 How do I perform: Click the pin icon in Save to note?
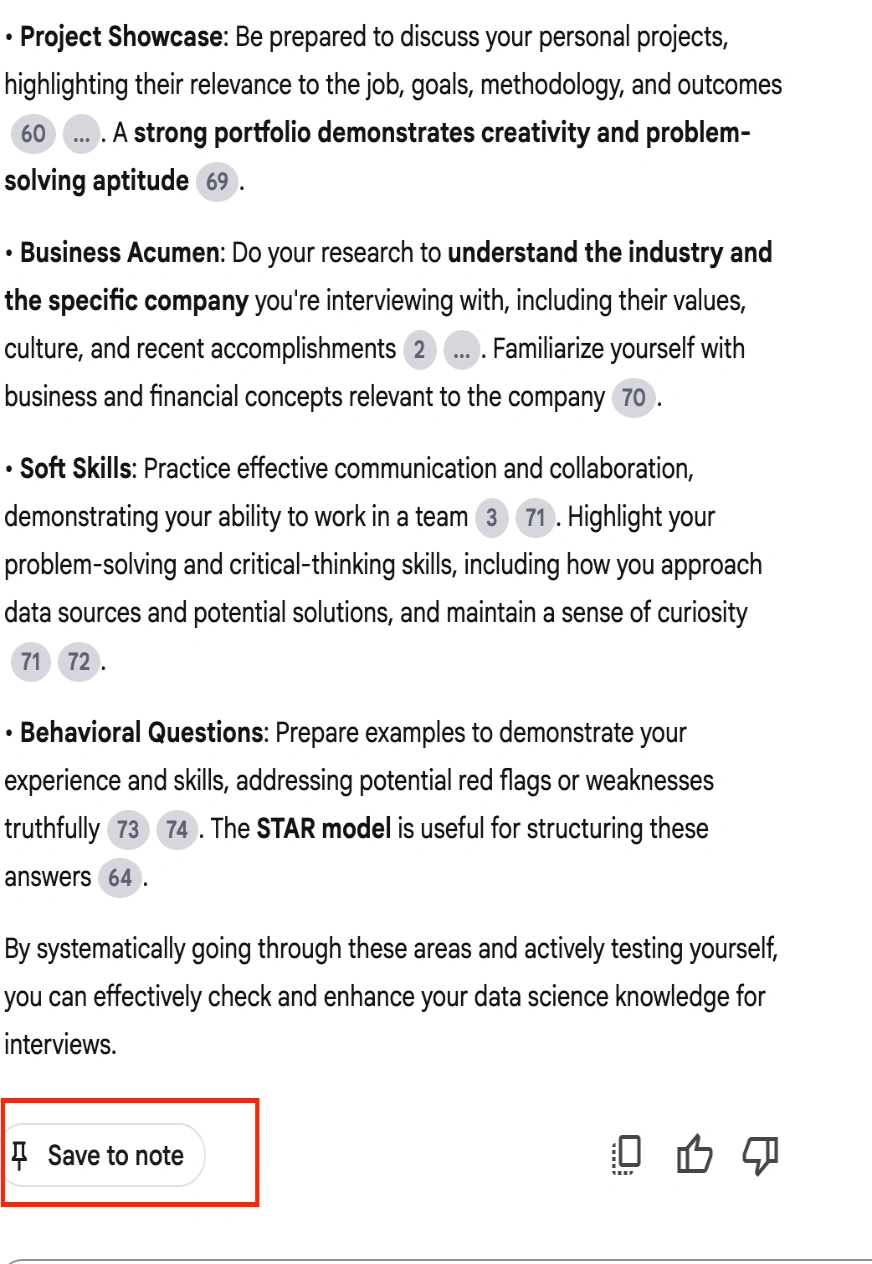19,1156
